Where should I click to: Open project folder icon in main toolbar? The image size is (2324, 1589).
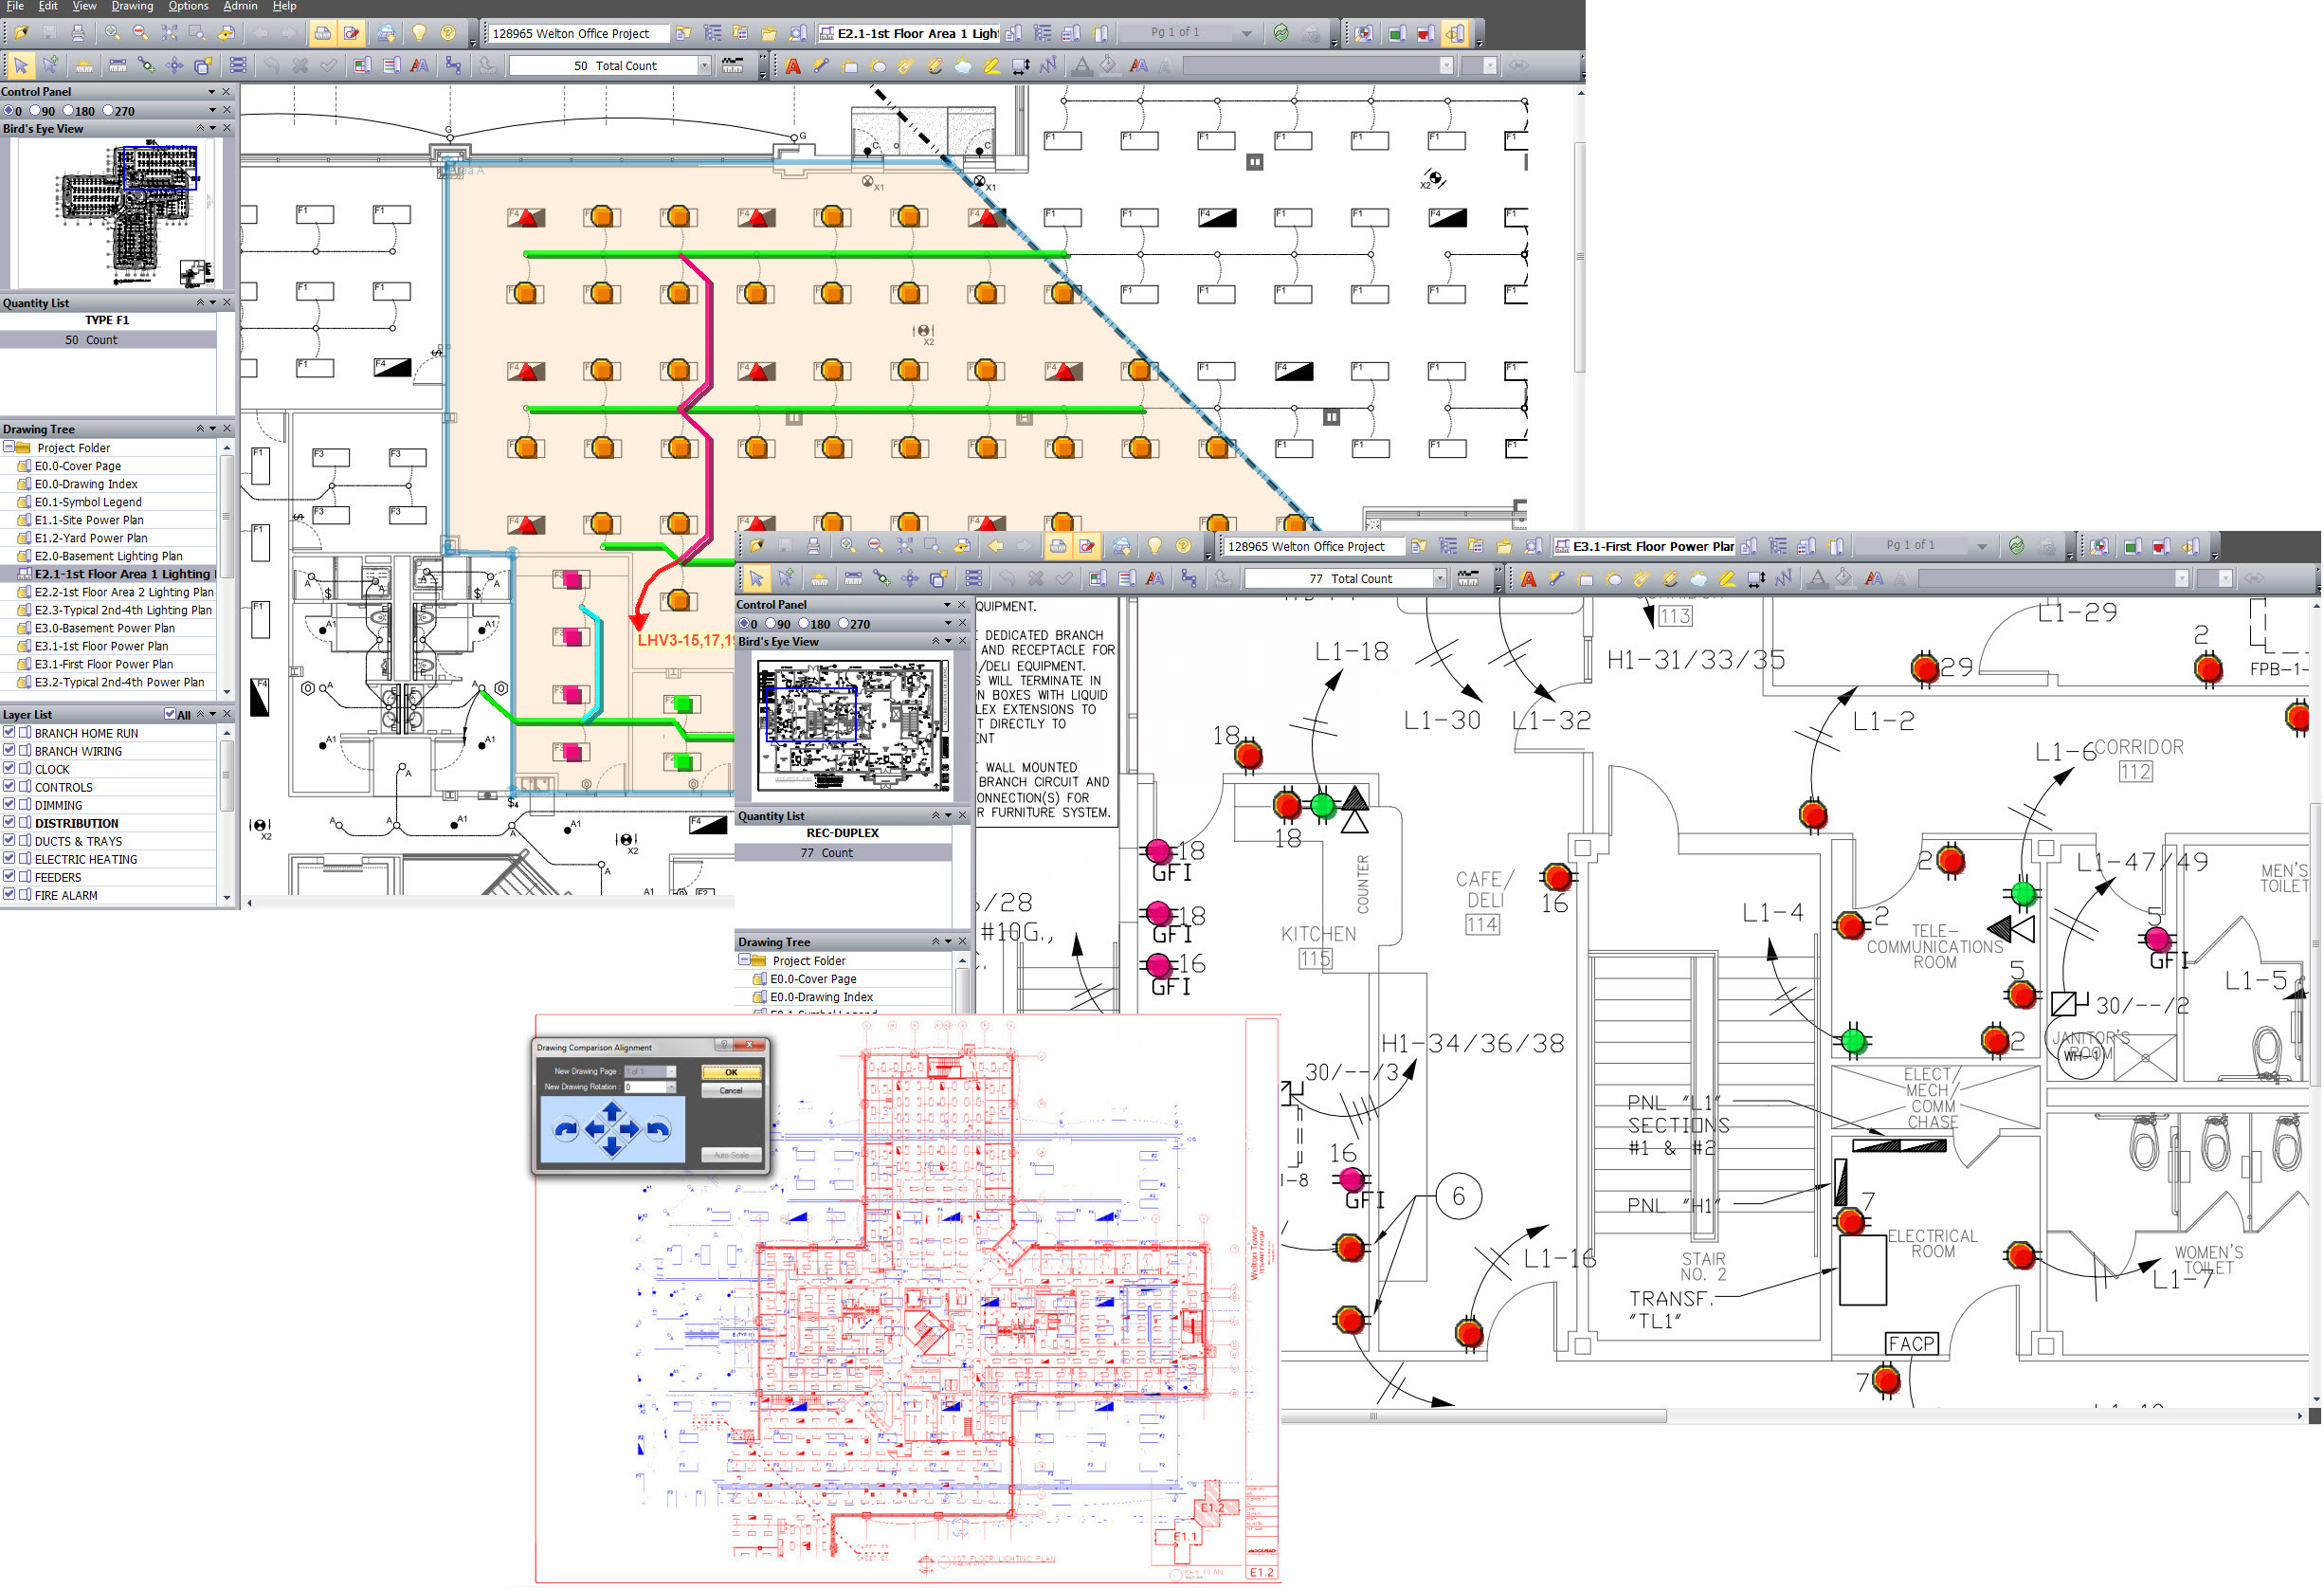pyautogui.click(x=22, y=33)
